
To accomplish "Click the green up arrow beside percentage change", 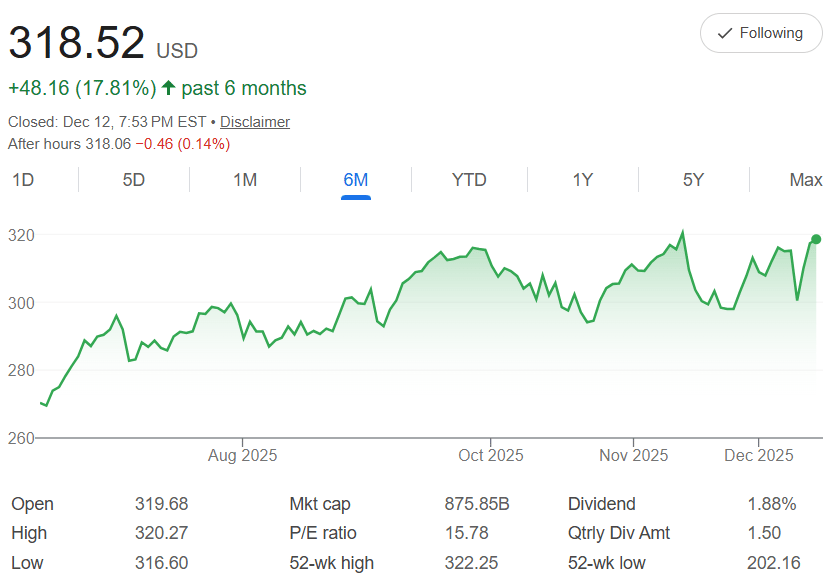I will 168,89.
